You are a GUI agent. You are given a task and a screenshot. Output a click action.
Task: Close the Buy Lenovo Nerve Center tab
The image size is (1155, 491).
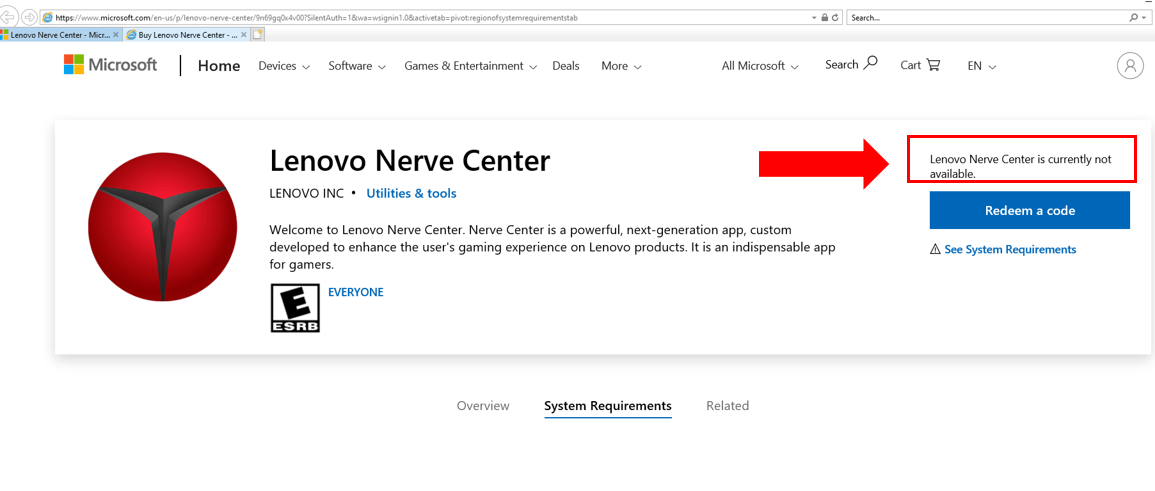coord(243,35)
